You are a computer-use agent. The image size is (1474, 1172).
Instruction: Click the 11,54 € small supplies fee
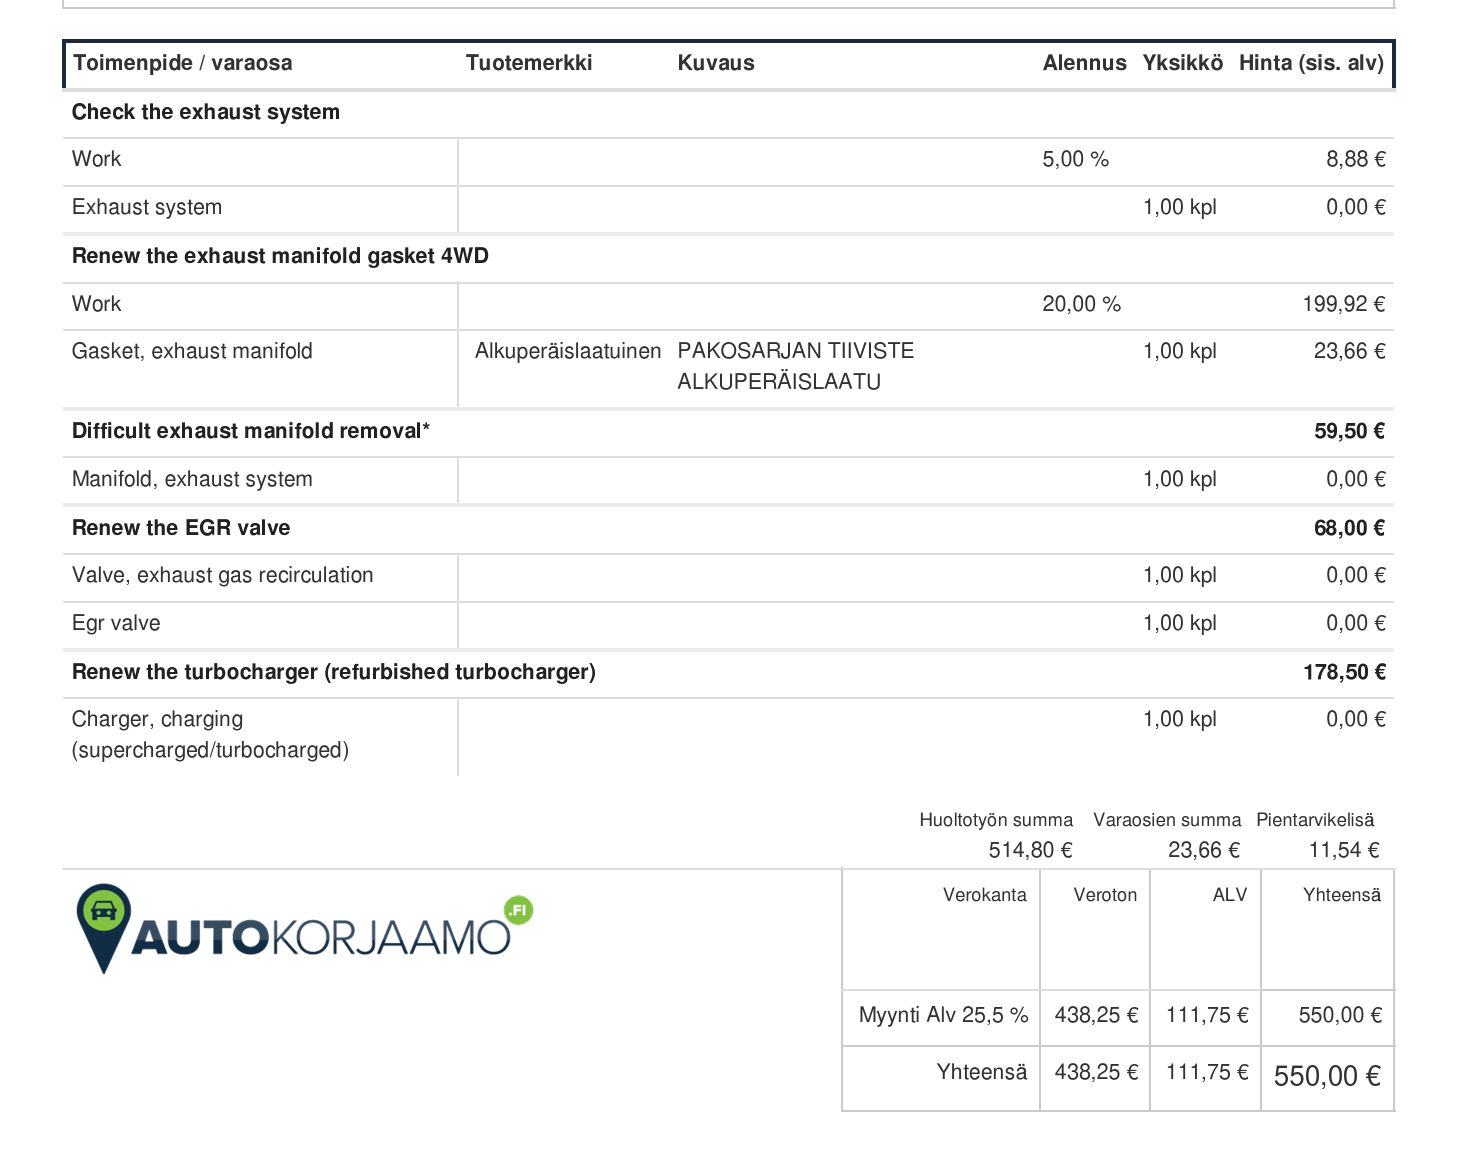(x=1344, y=850)
